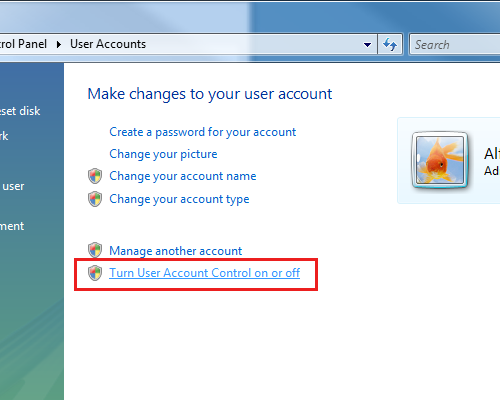This screenshot has width=500, height=400.
Task: Open the Change your account type link
Action: point(179,199)
